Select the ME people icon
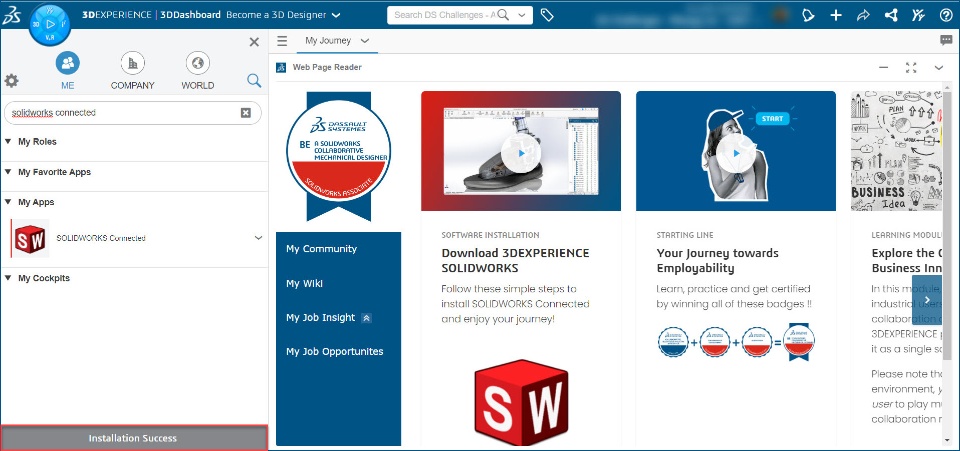The width and height of the screenshot is (960, 451). [x=67, y=63]
